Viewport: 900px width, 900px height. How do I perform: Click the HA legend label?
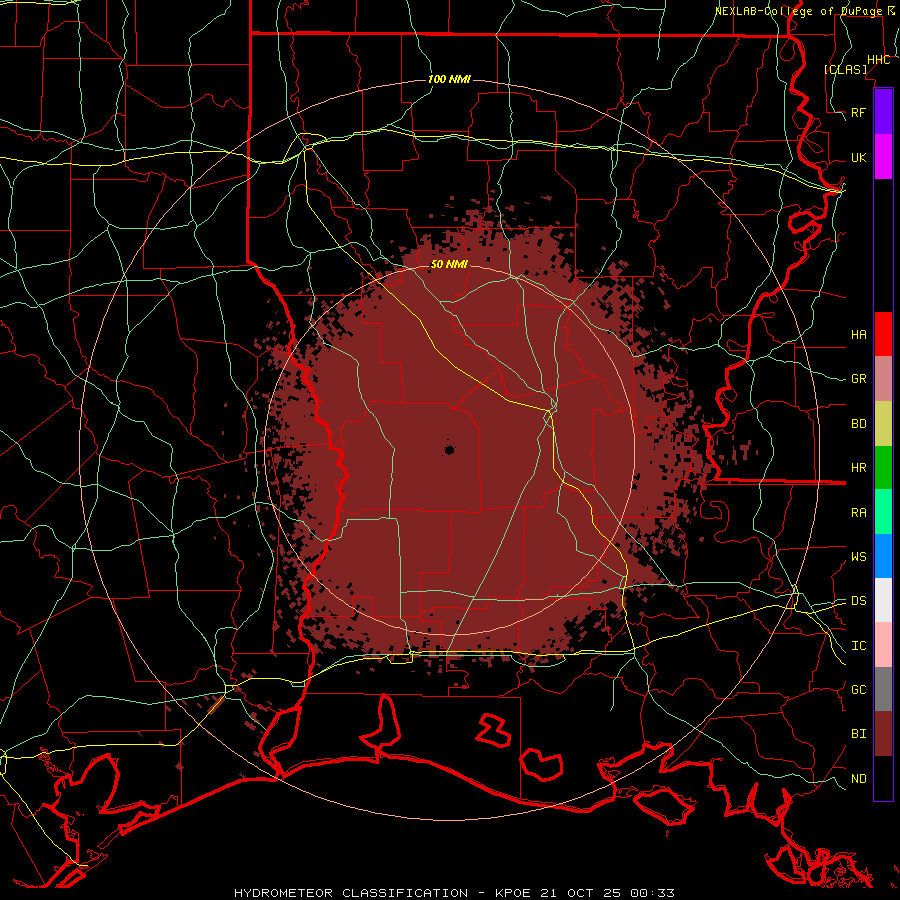(859, 335)
